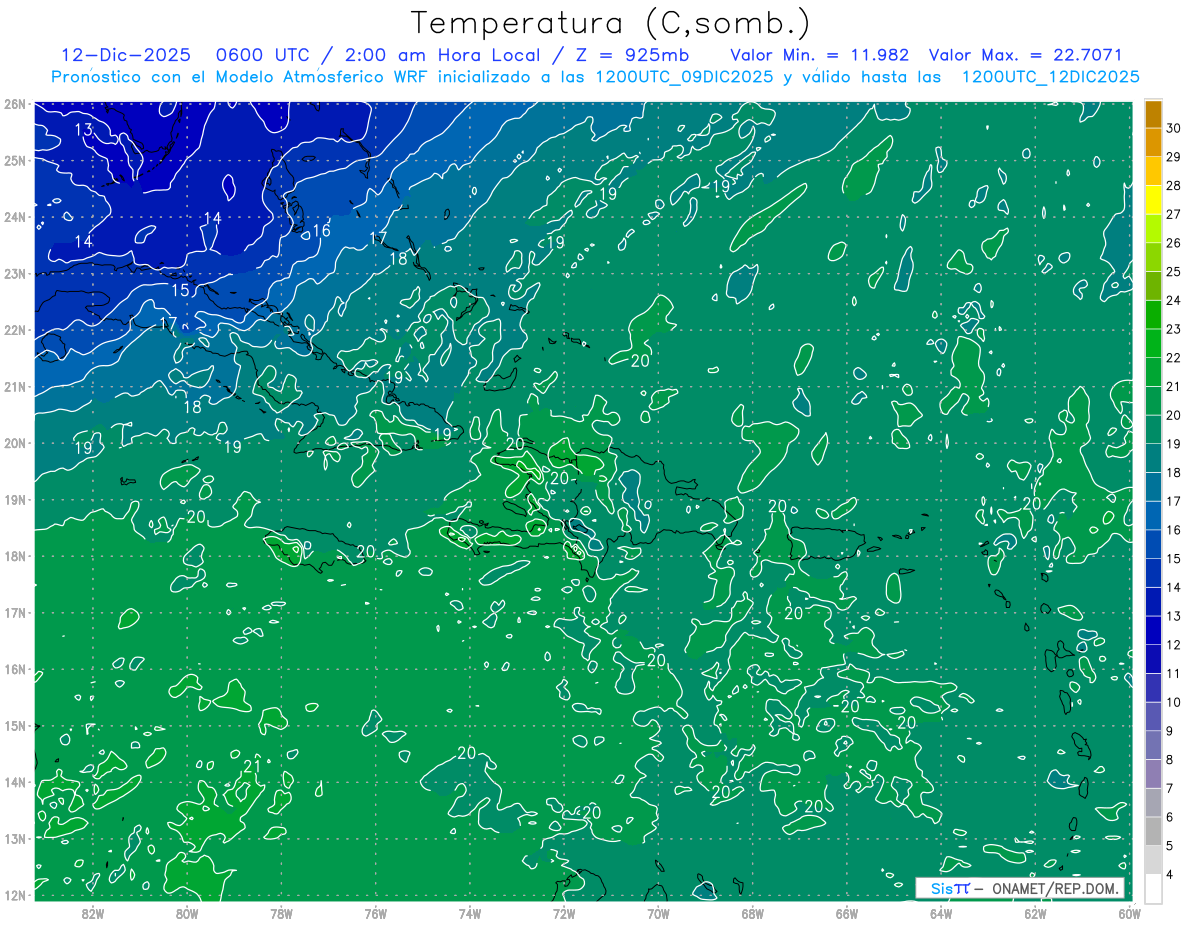Click the colorbar label 5

(x=1171, y=845)
